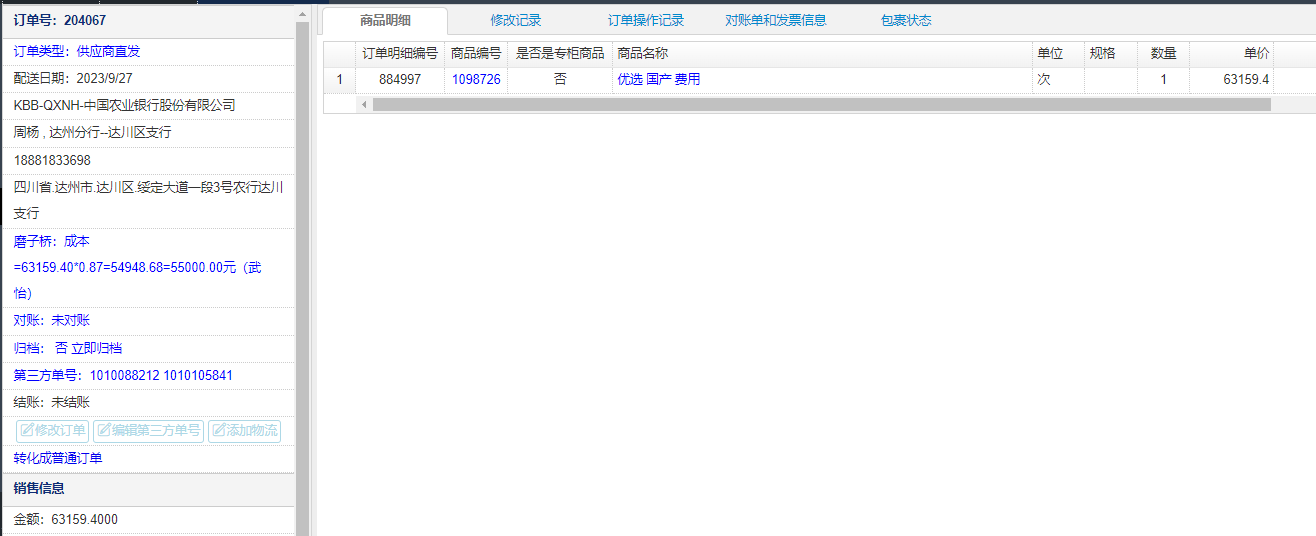The image size is (1316, 536).
Task: Open the 订单操作记录 tab
Action: pos(646,20)
